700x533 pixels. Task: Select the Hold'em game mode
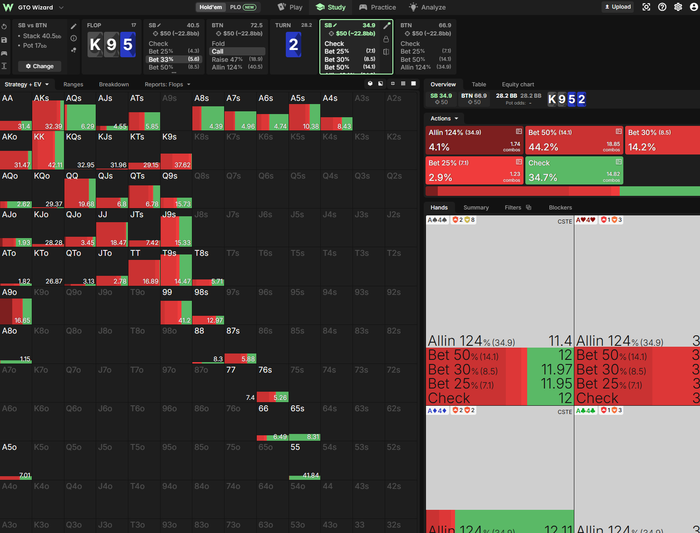(210, 7)
